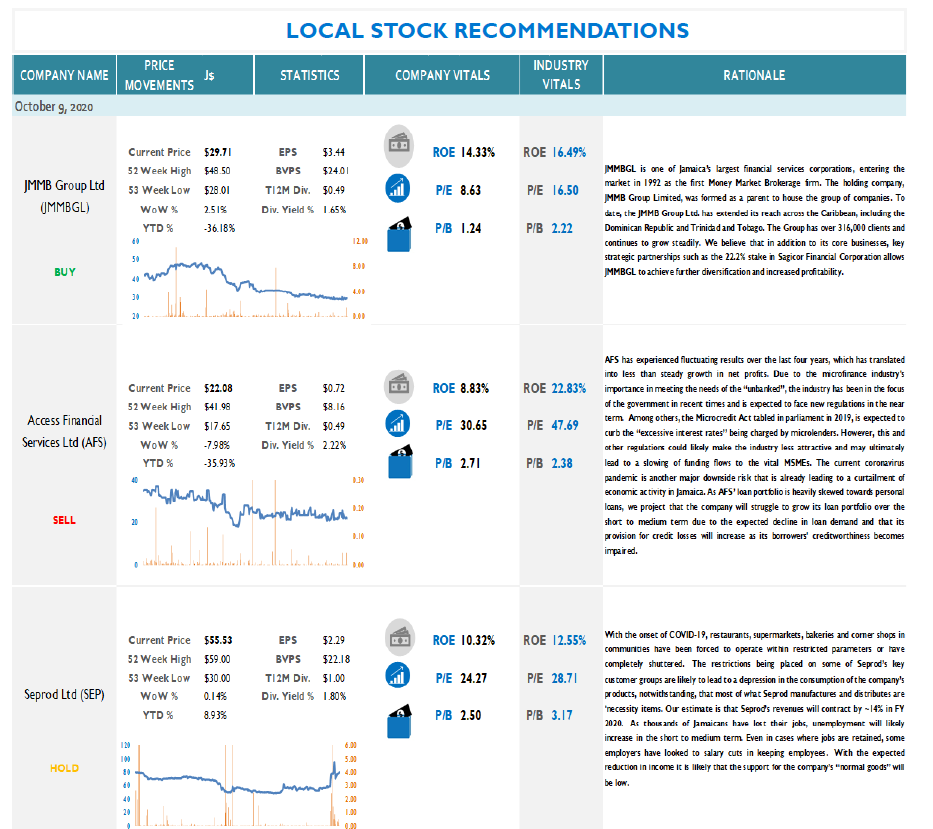The image size is (933, 829).
Task: Click the Seprod rationale paragraph
Action: click(754, 708)
